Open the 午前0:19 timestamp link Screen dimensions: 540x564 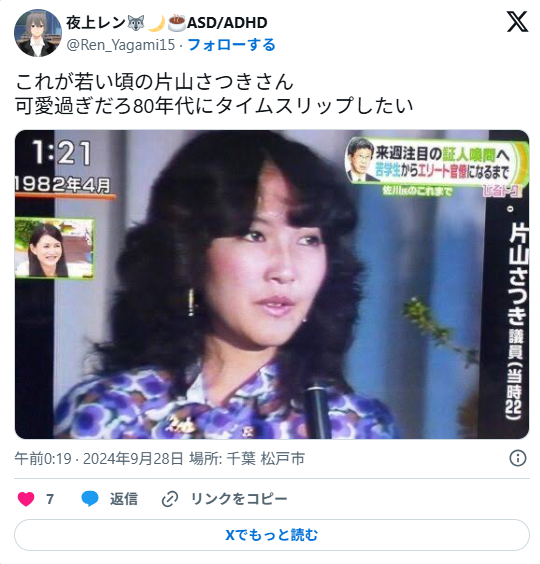(x=43, y=459)
